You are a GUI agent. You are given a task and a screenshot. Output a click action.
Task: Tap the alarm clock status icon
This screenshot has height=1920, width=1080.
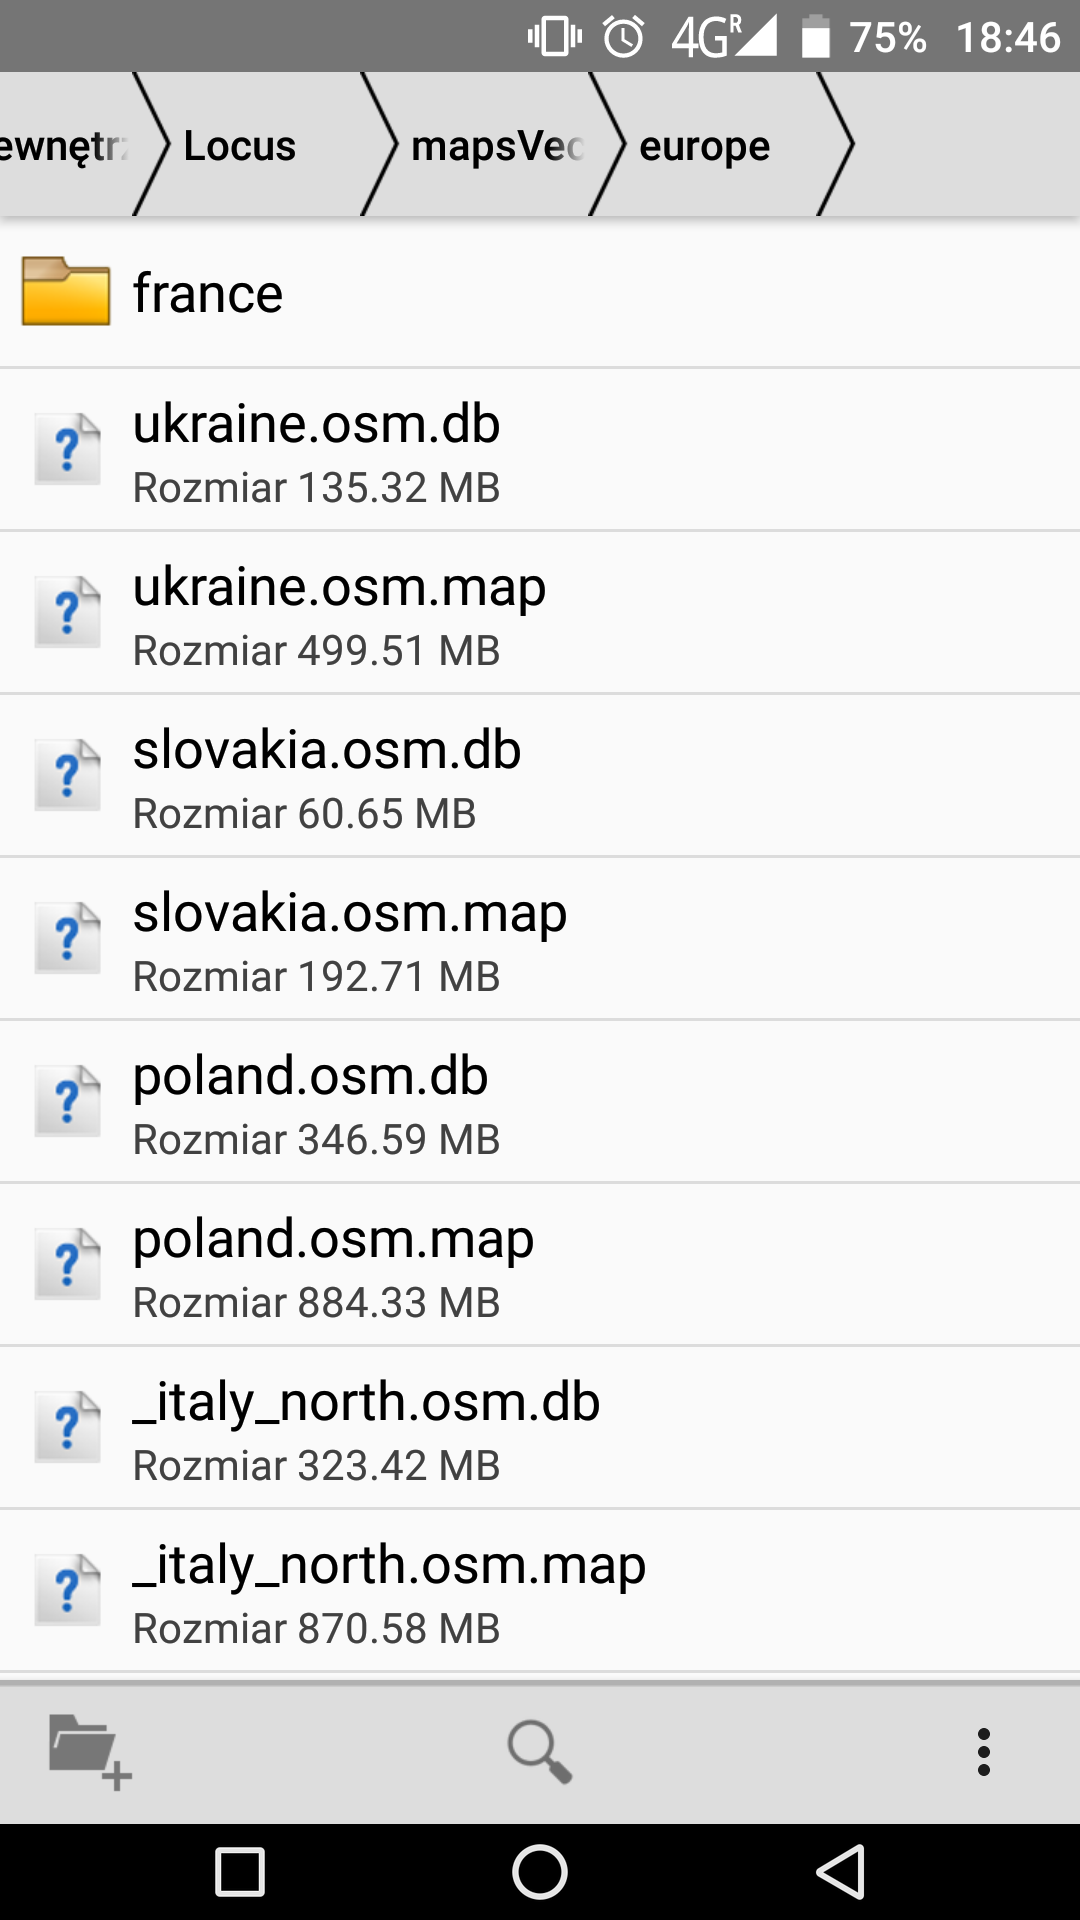[x=624, y=37]
